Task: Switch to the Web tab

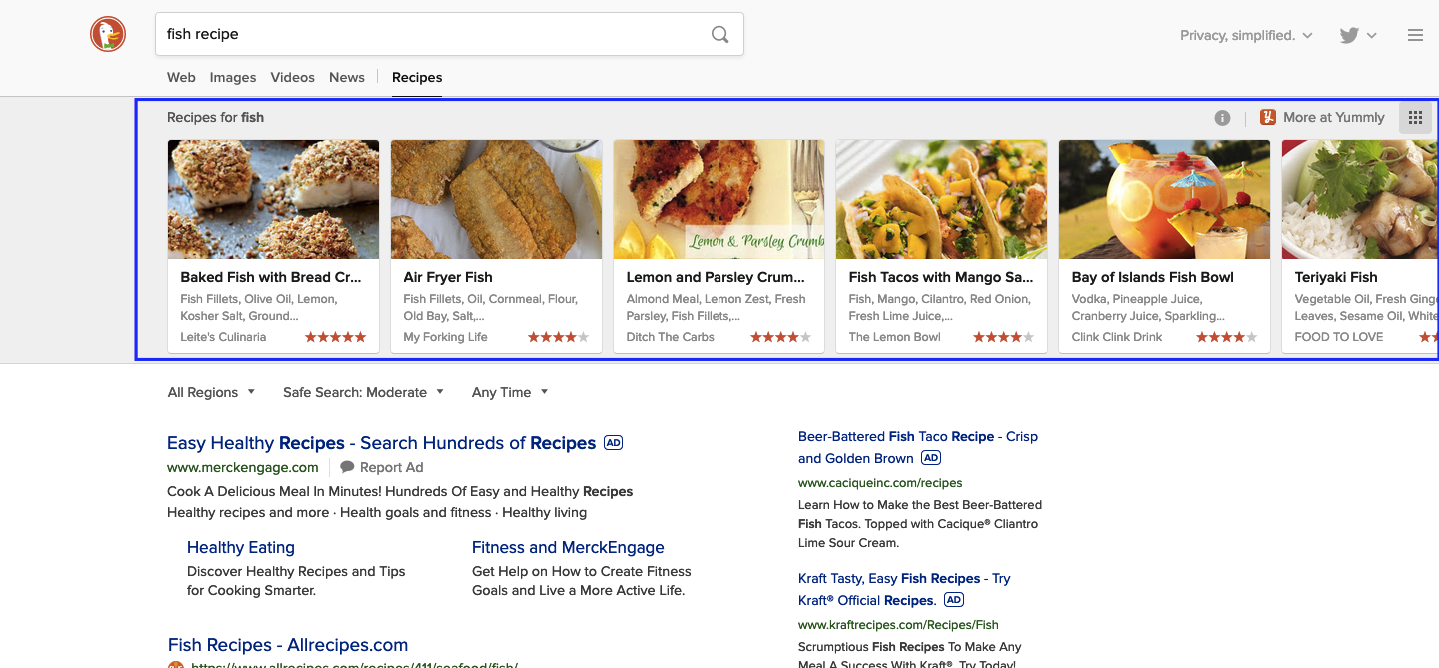Action: point(181,77)
